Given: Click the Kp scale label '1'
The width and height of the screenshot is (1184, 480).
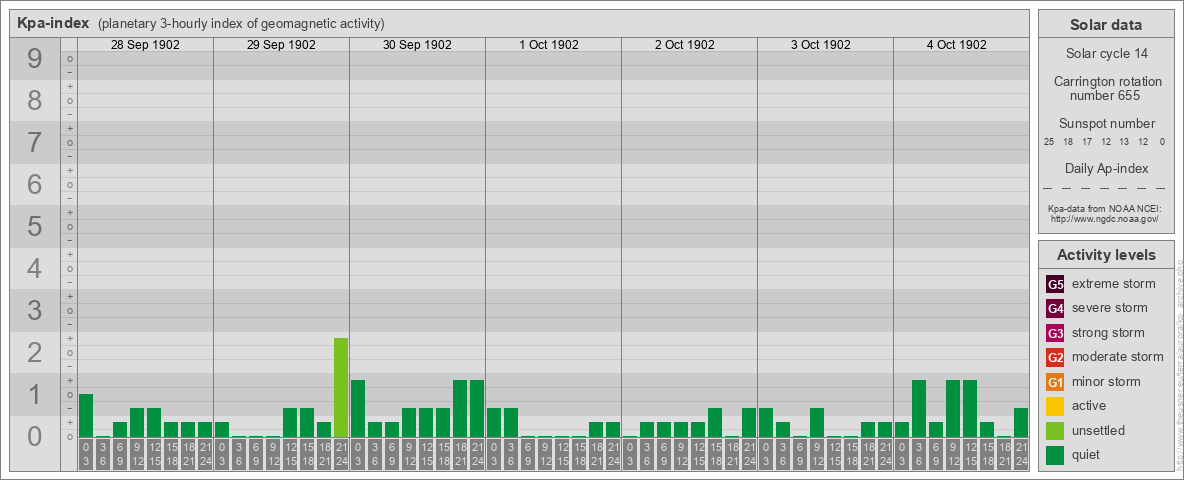Looking at the screenshot, I should point(35,394).
